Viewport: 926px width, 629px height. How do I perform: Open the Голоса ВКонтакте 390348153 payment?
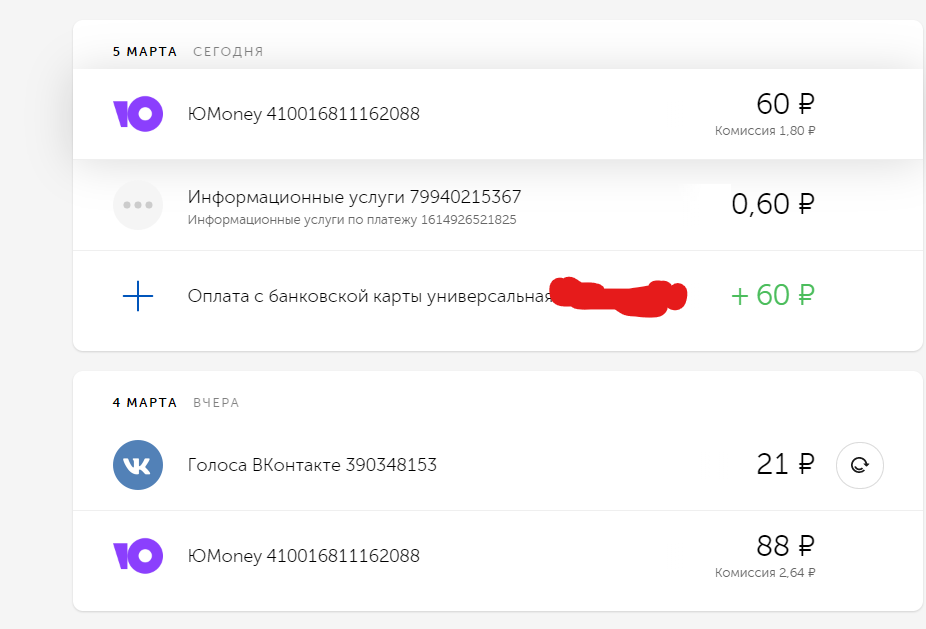[312, 465]
